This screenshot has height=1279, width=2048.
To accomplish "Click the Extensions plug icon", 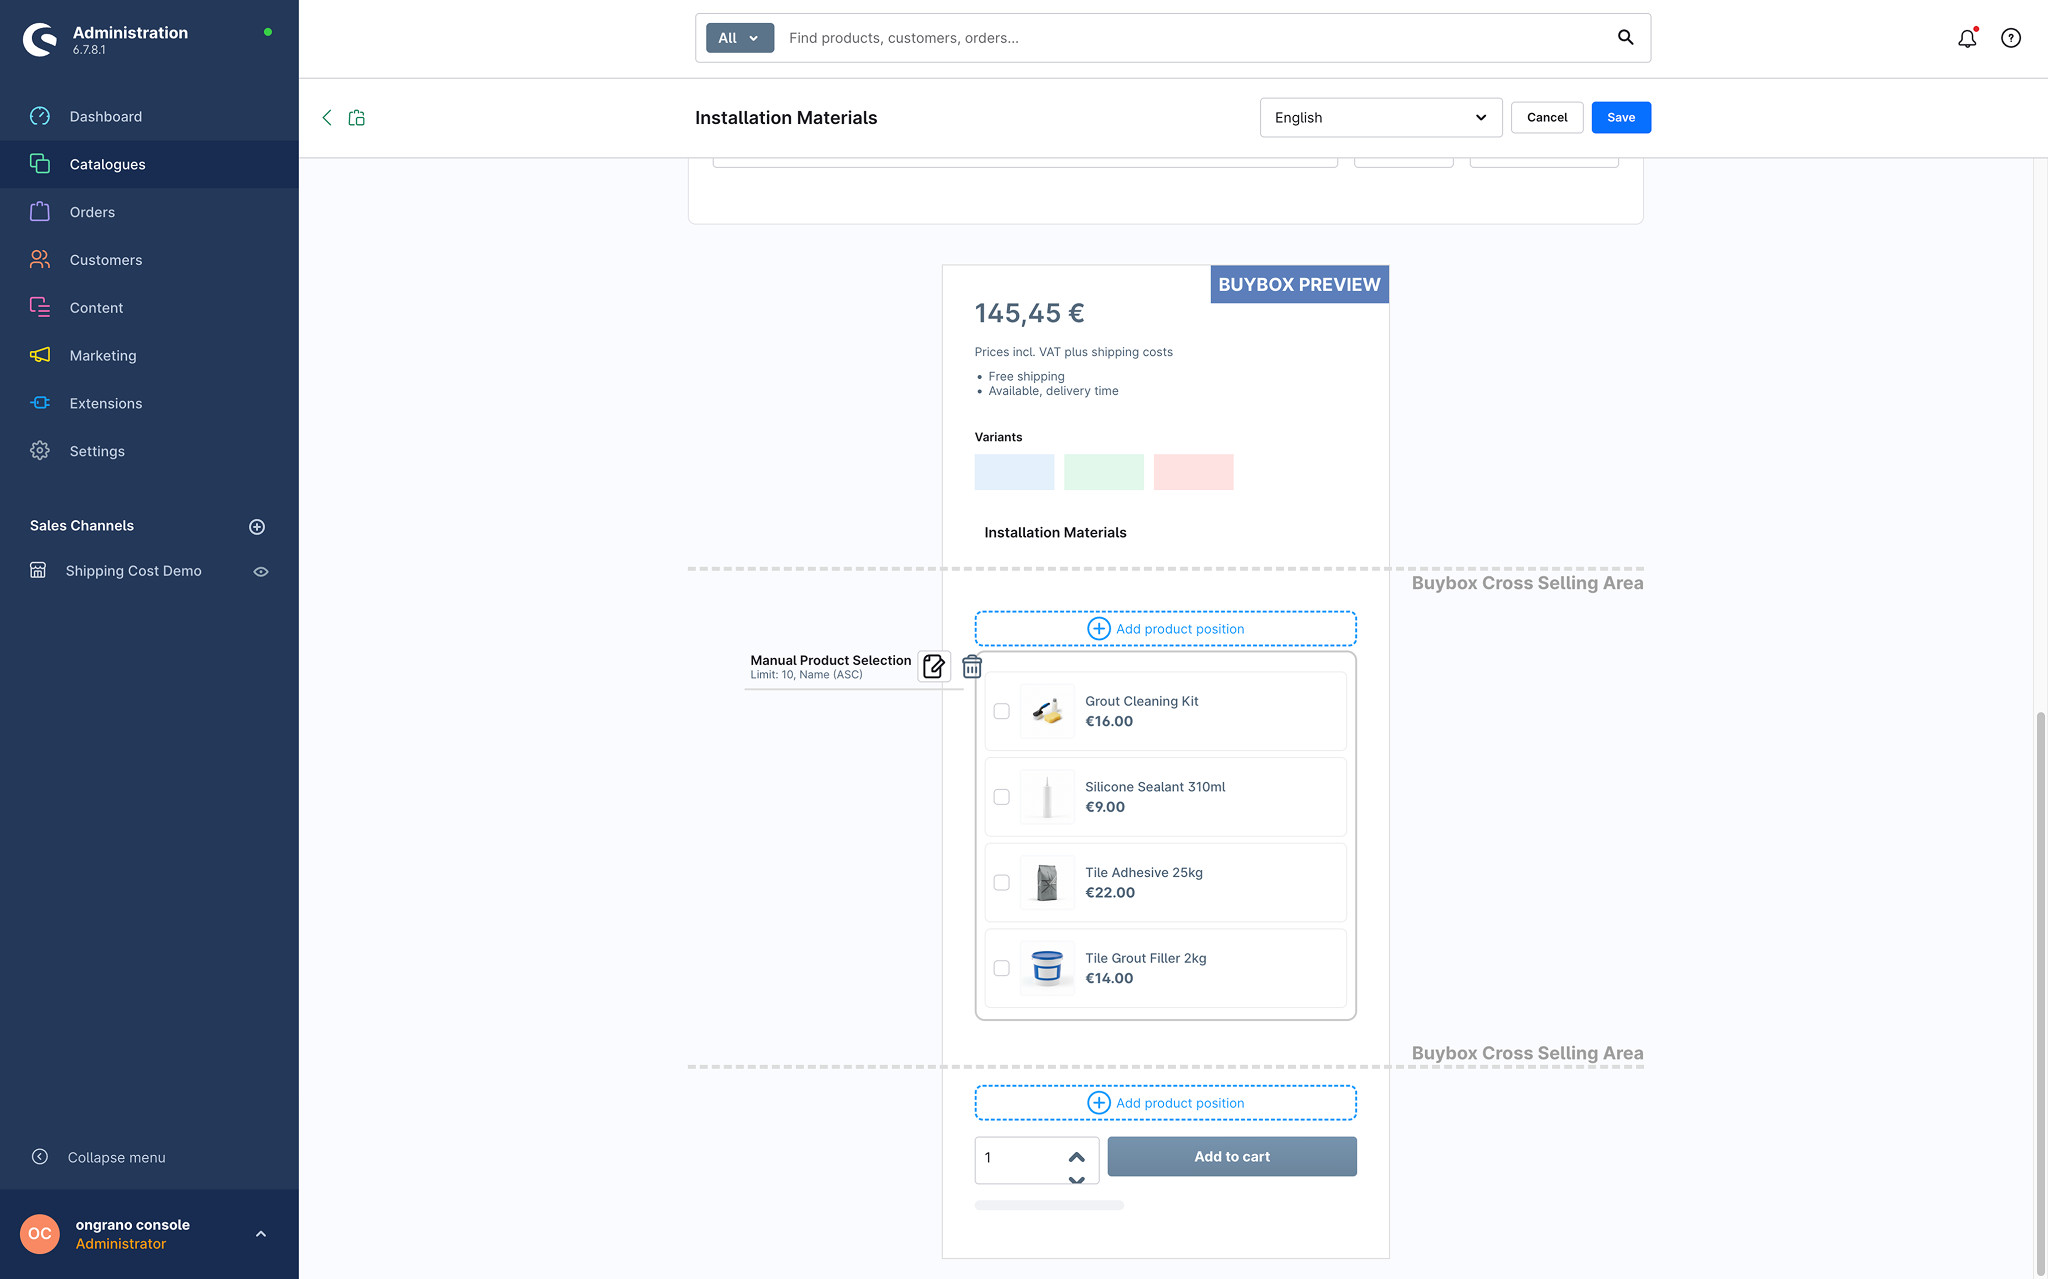I will 40,403.
